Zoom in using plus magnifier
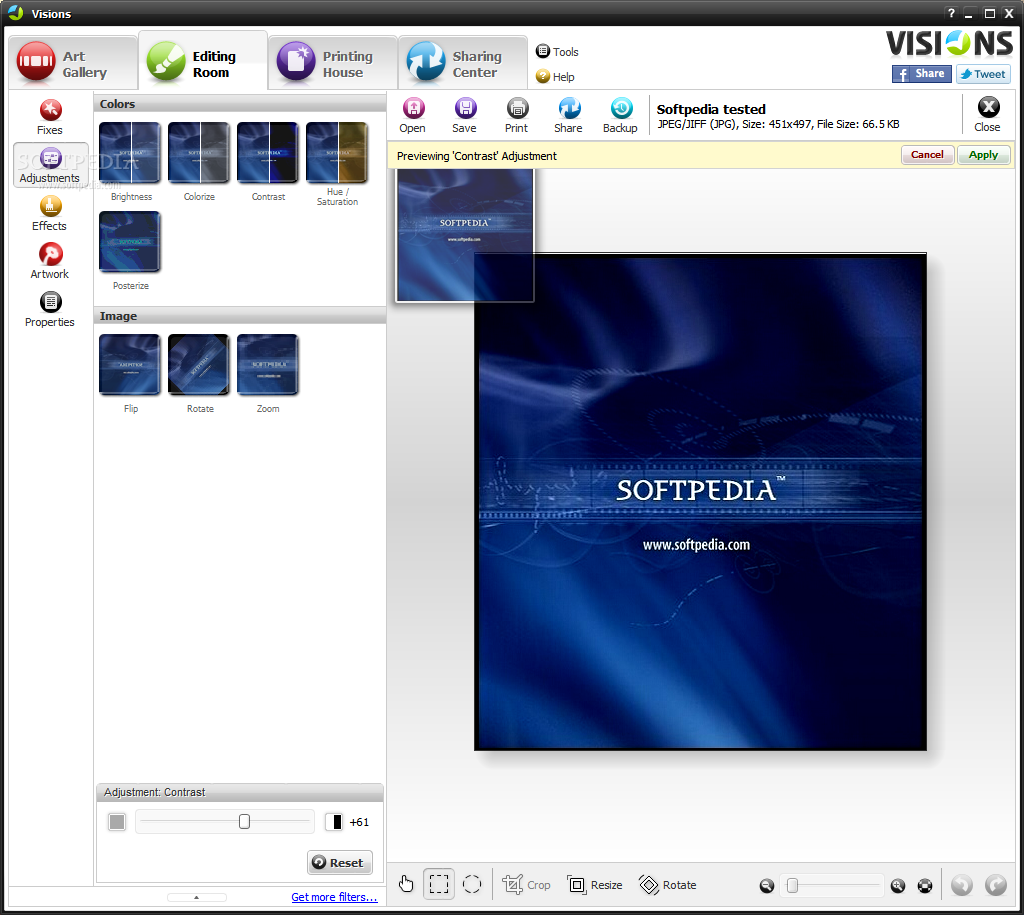The image size is (1024, 915). click(898, 886)
